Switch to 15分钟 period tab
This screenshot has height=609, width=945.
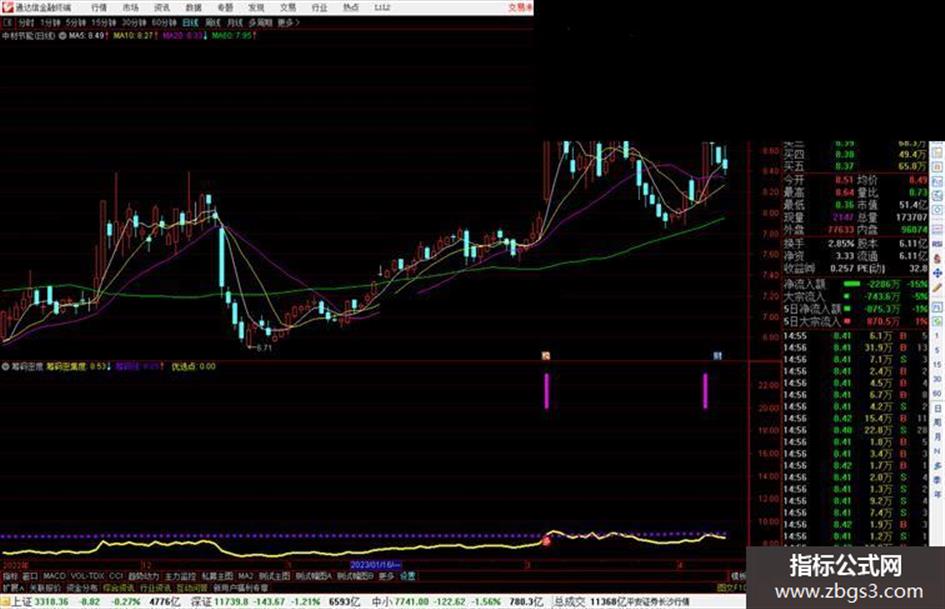104,23
